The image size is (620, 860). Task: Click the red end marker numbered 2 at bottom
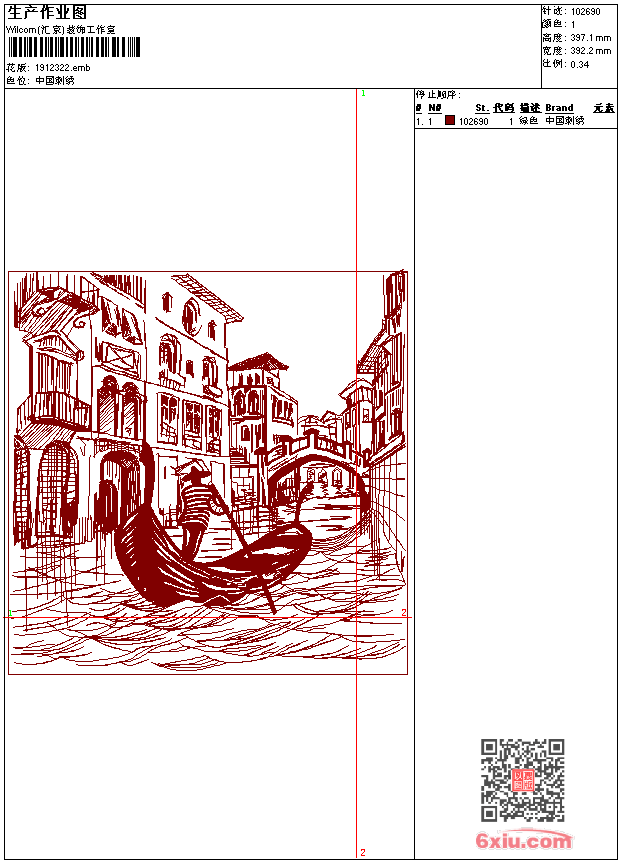click(x=362, y=852)
